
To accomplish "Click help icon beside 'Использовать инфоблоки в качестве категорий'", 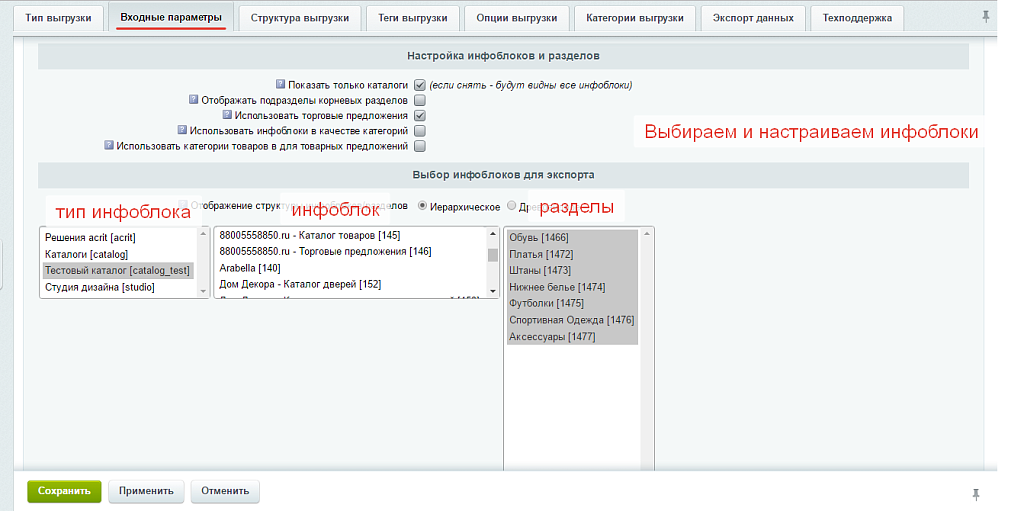I will (182, 130).
